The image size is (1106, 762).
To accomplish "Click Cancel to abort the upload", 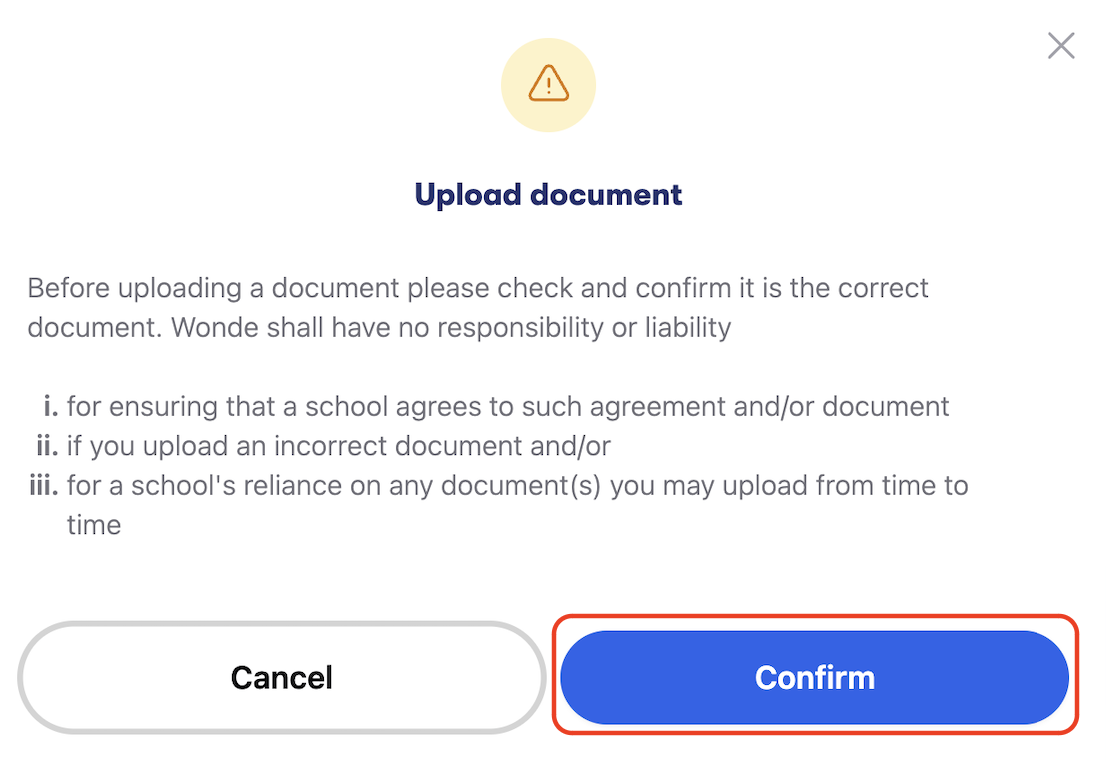I will point(281,677).
